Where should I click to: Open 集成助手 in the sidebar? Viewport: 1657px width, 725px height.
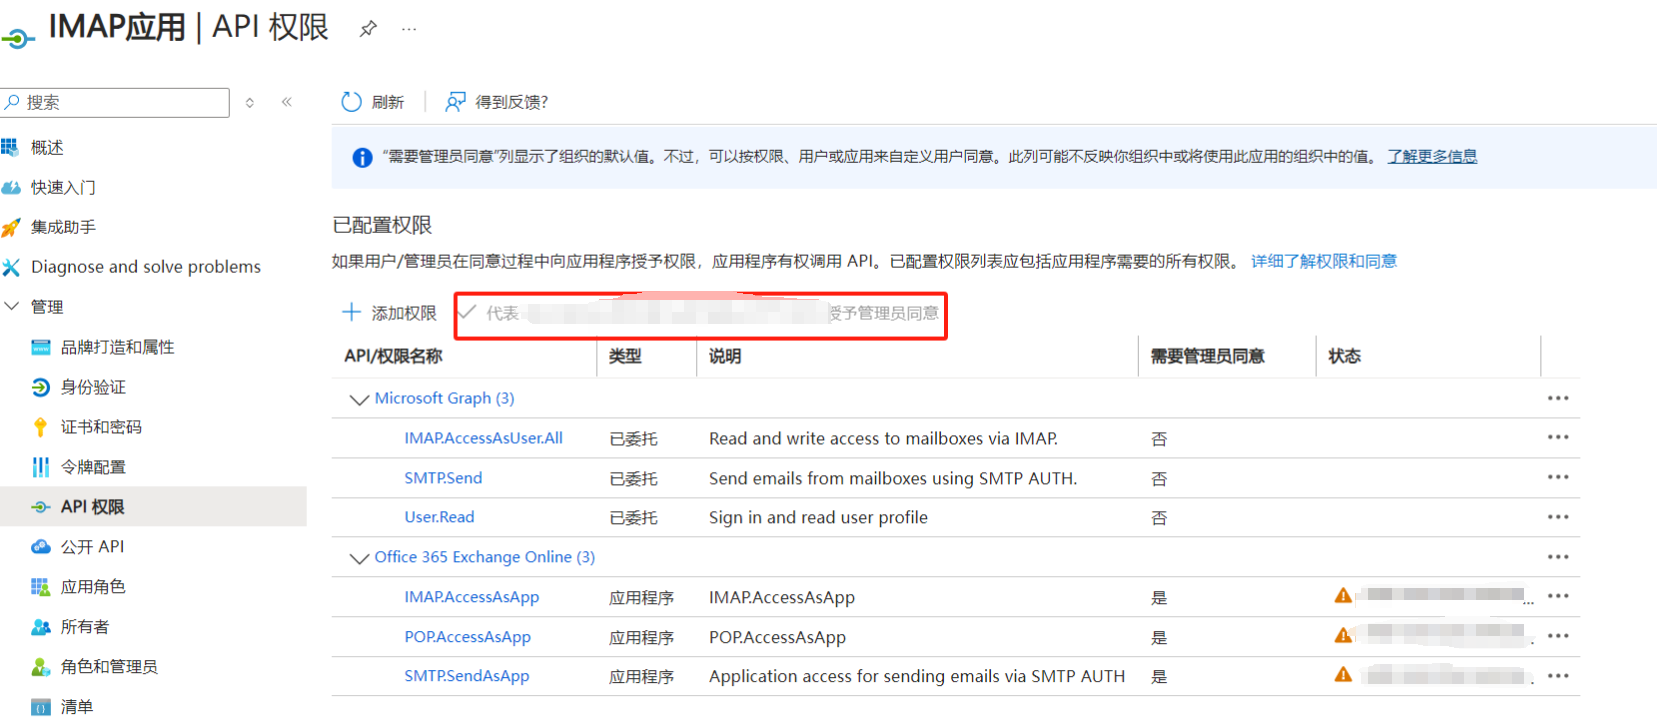63,227
